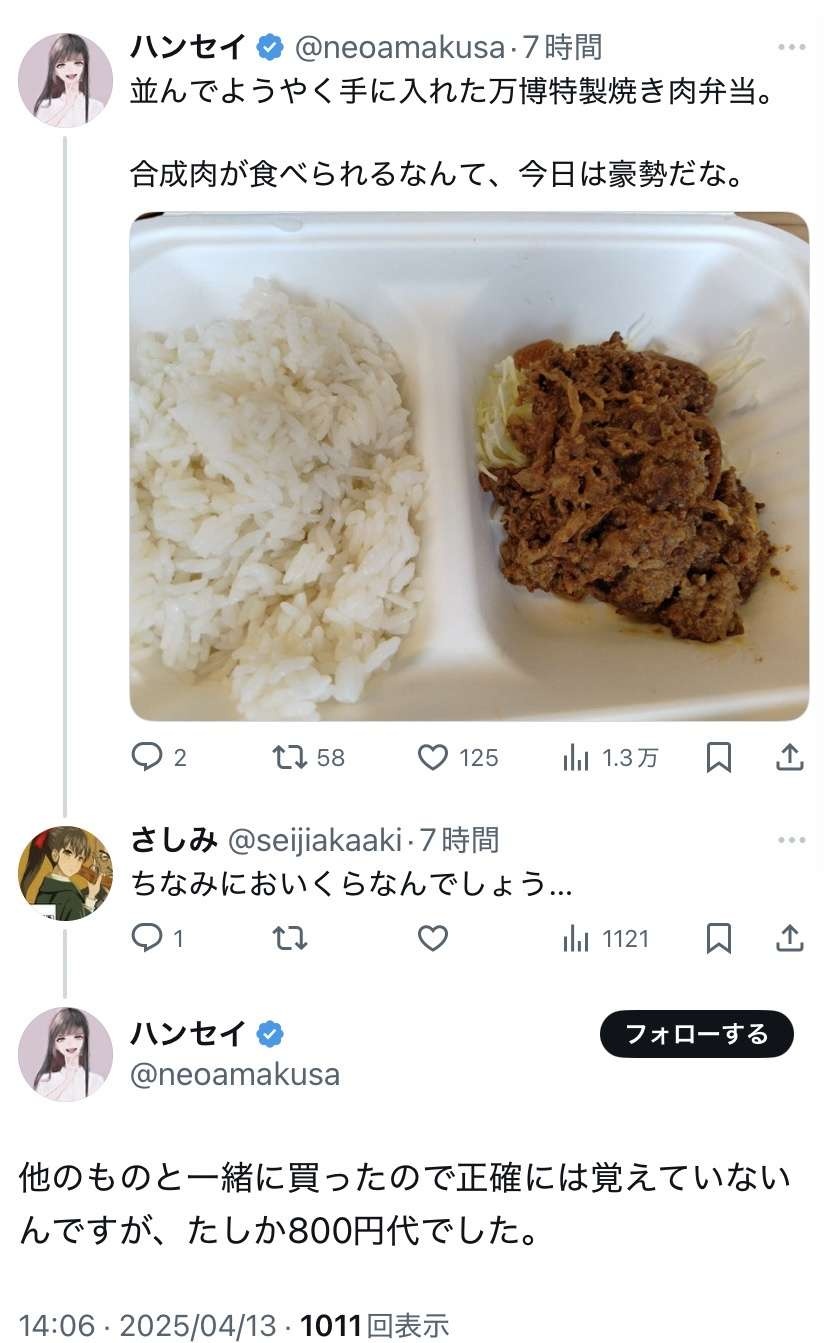Share さしみ's reply
The width and height of the screenshot is (828, 1343).
pyautogui.click(x=790, y=938)
